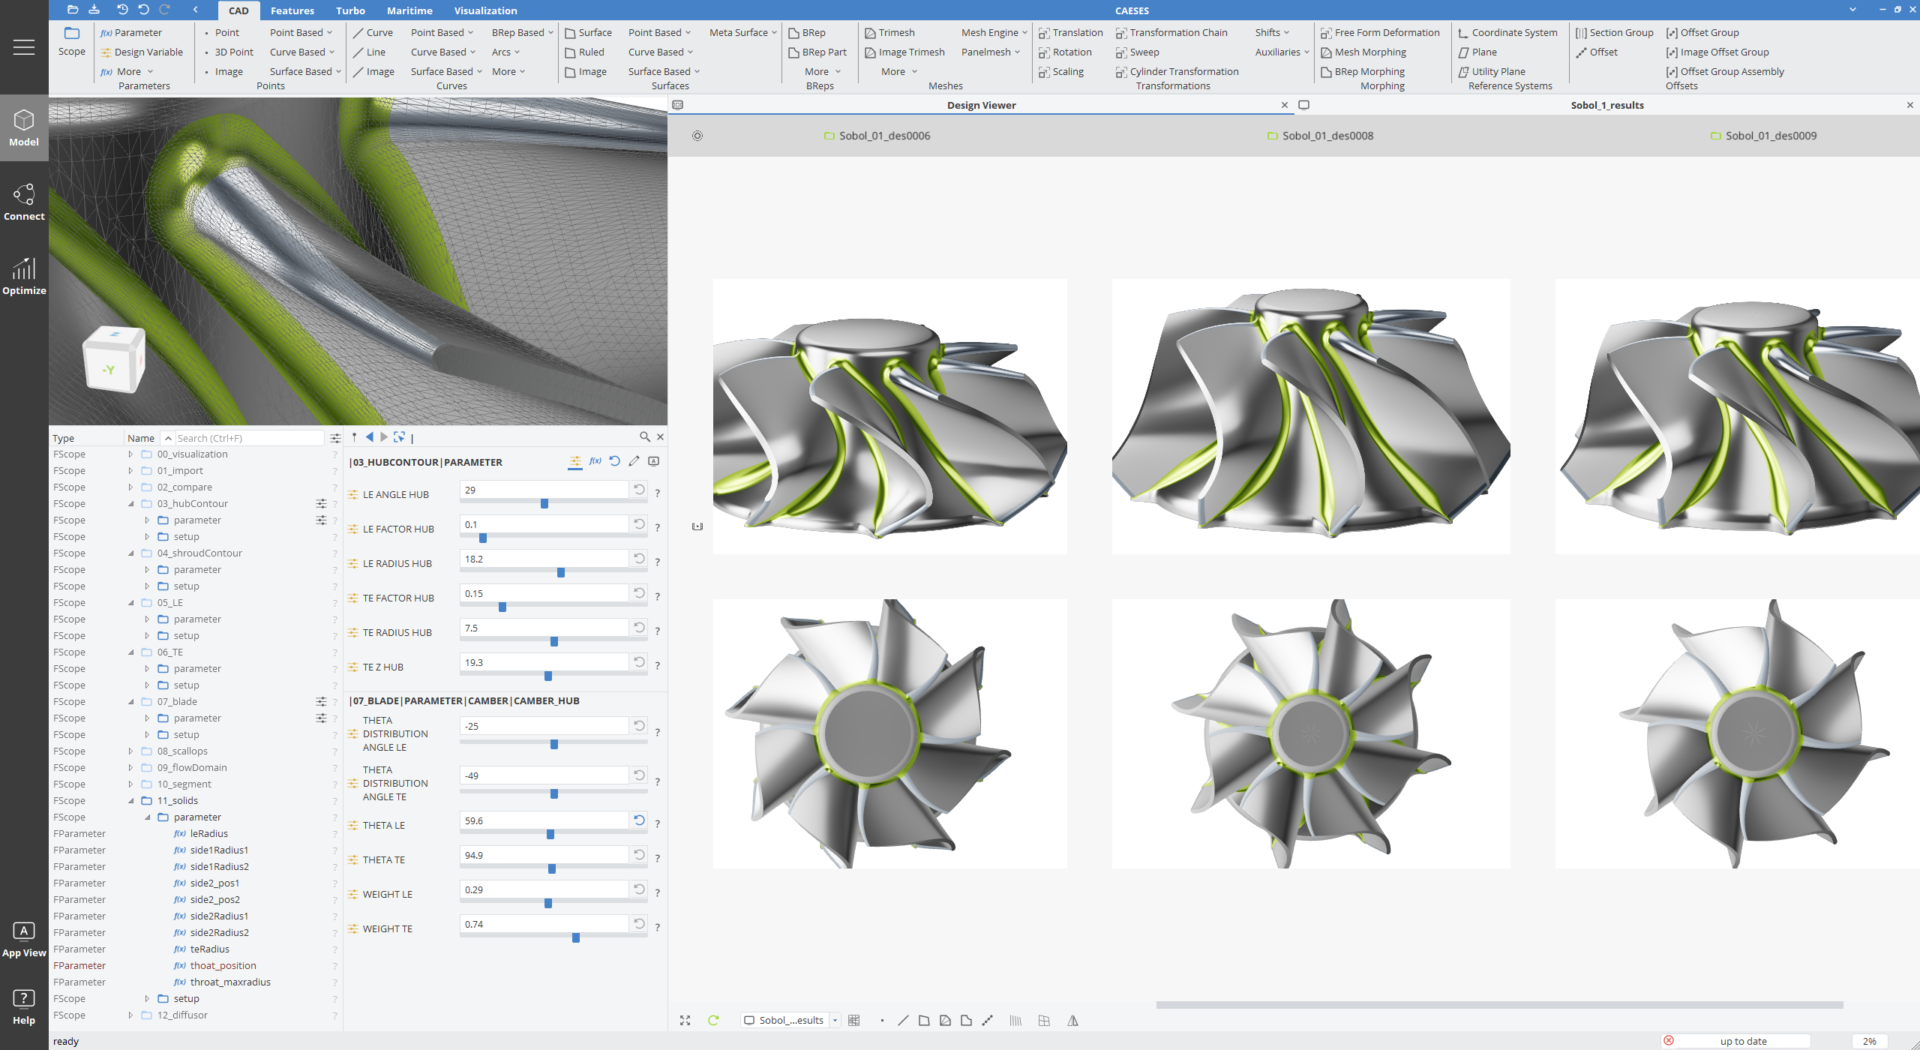Select the Free Form Deformation tool
The height and width of the screenshot is (1050, 1920).
pyautogui.click(x=1381, y=32)
